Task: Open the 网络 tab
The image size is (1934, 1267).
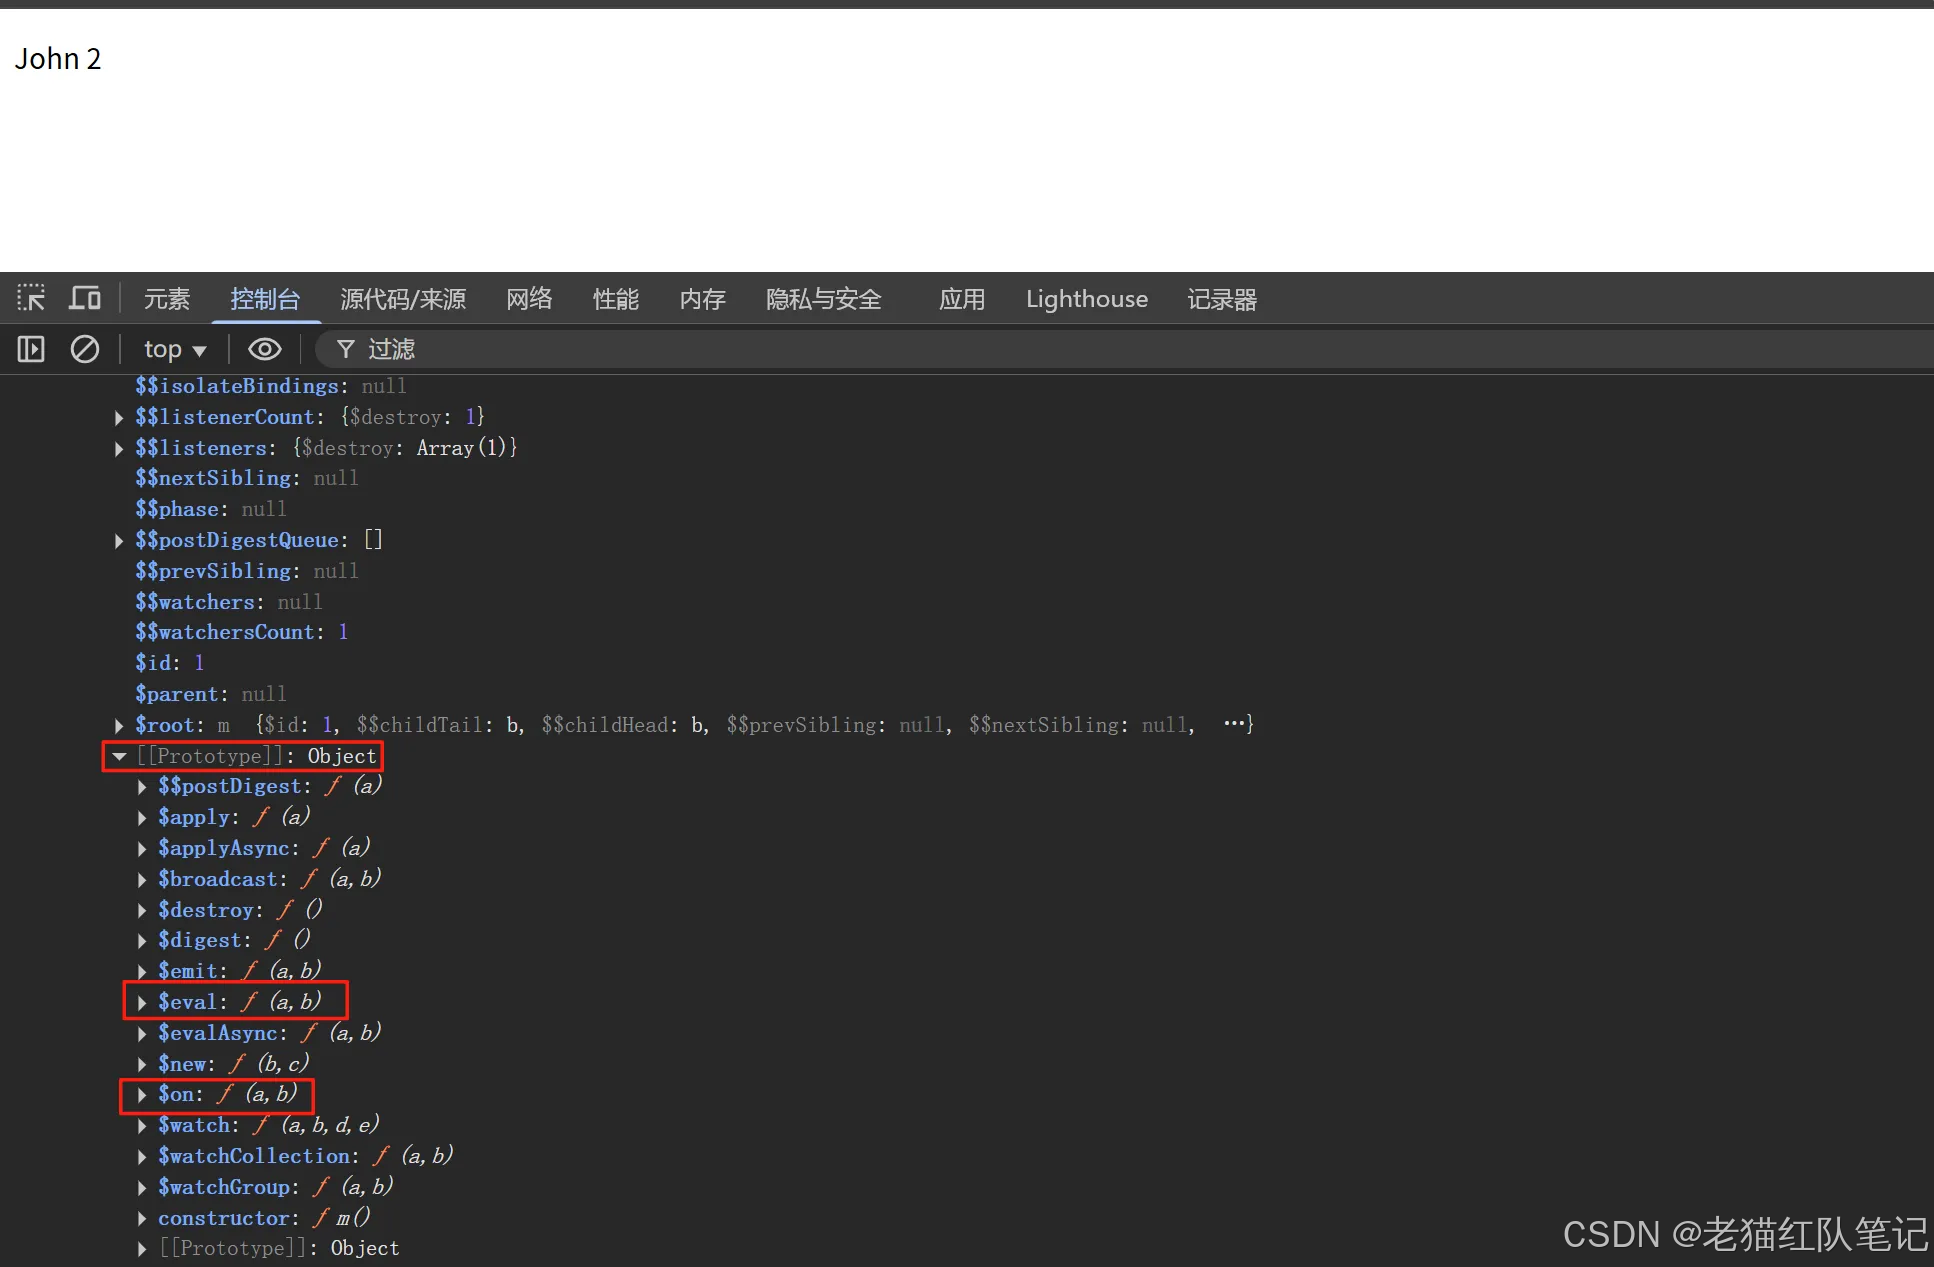Action: click(x=529, y=299)
